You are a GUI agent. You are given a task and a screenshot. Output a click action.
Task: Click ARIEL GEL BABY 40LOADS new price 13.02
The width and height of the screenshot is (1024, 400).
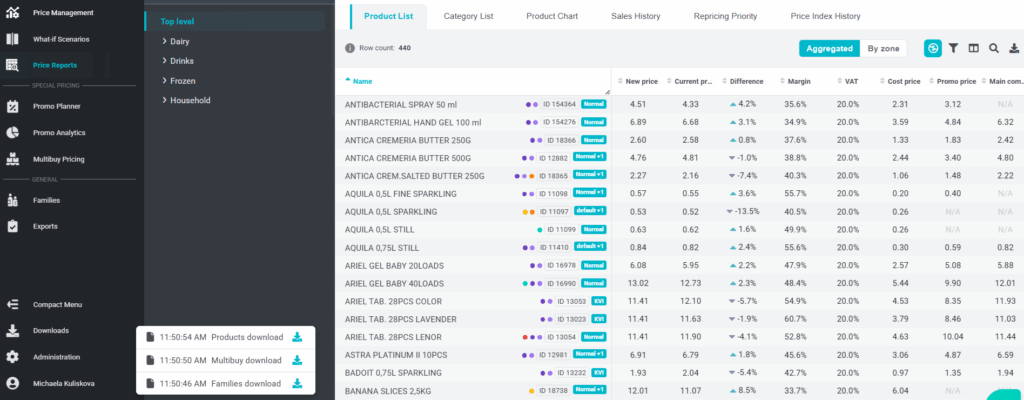pyautogui.click(x=637, y=284)
